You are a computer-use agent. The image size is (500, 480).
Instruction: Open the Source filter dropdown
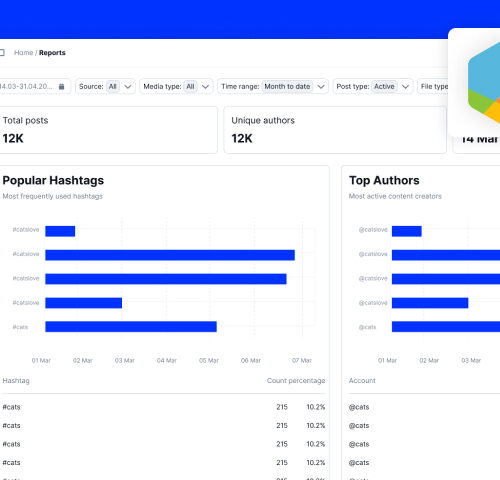coord(105,86)
